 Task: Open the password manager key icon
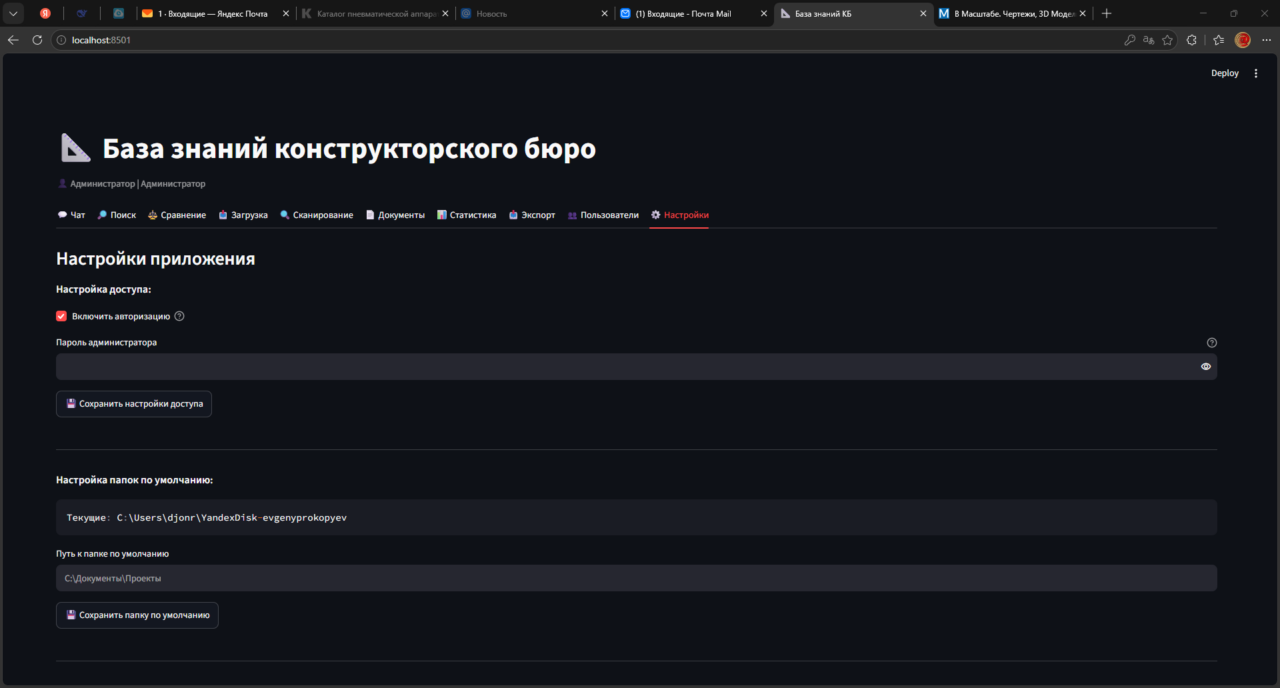click(x=1129, y=40)
